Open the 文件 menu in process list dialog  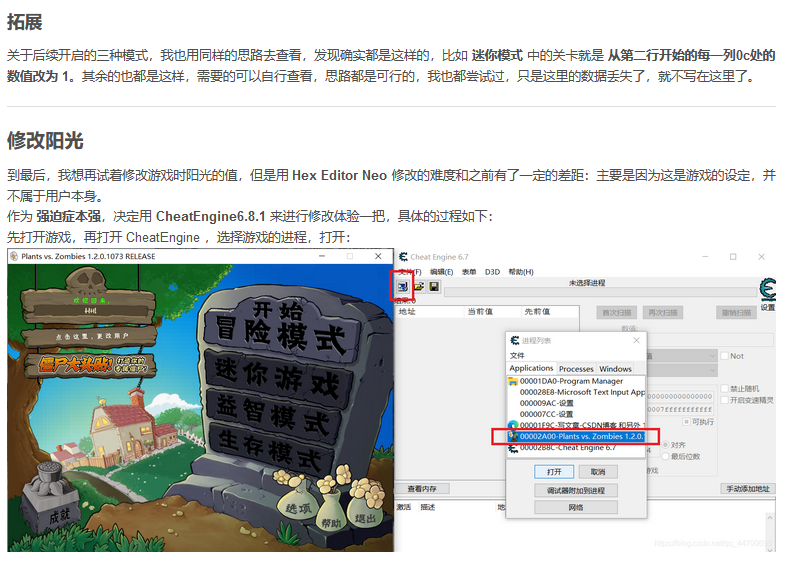(x=517, y=356)
